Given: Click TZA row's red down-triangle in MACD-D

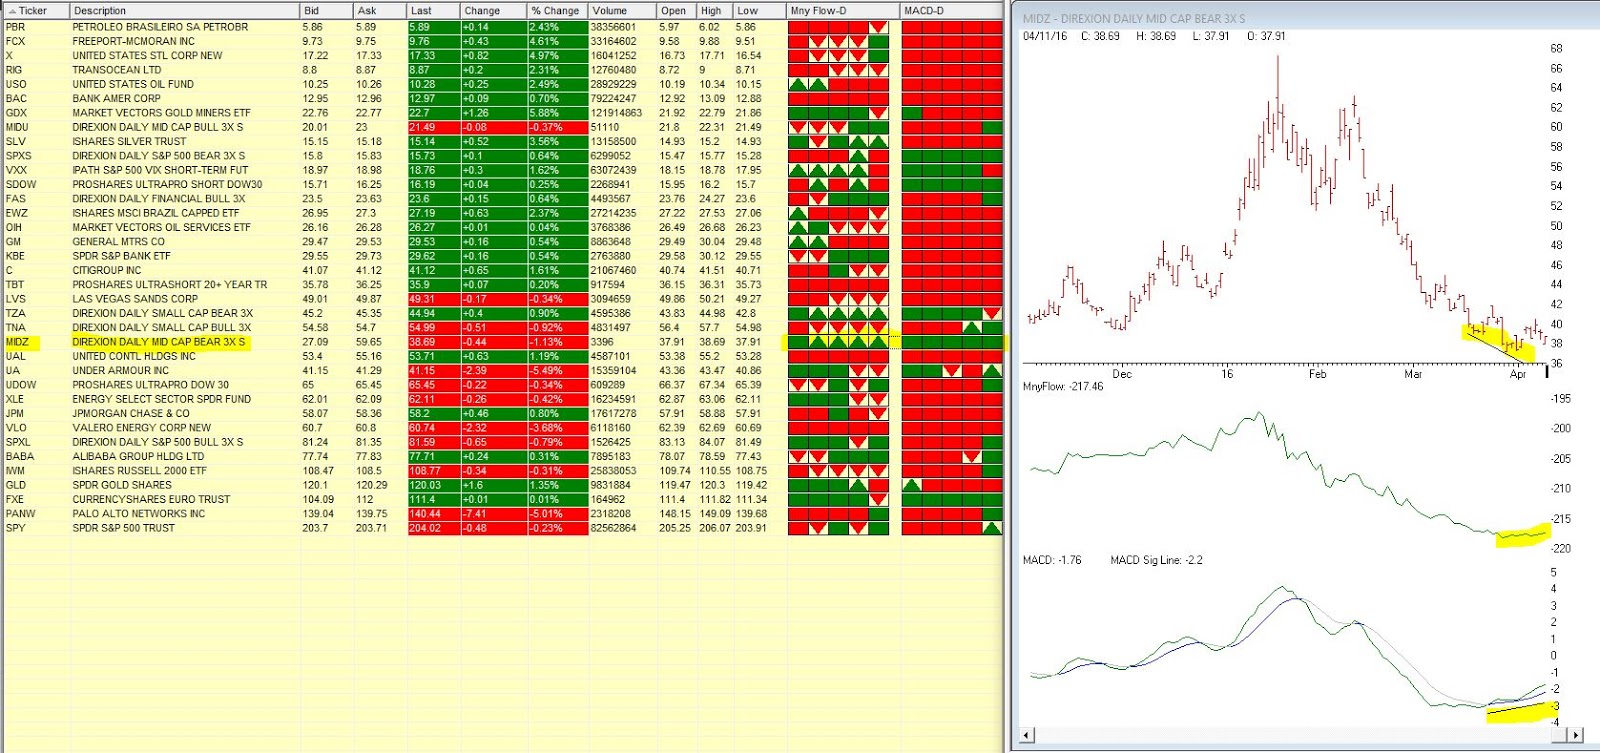Looking at the screenshot, I should coord(992,313).
